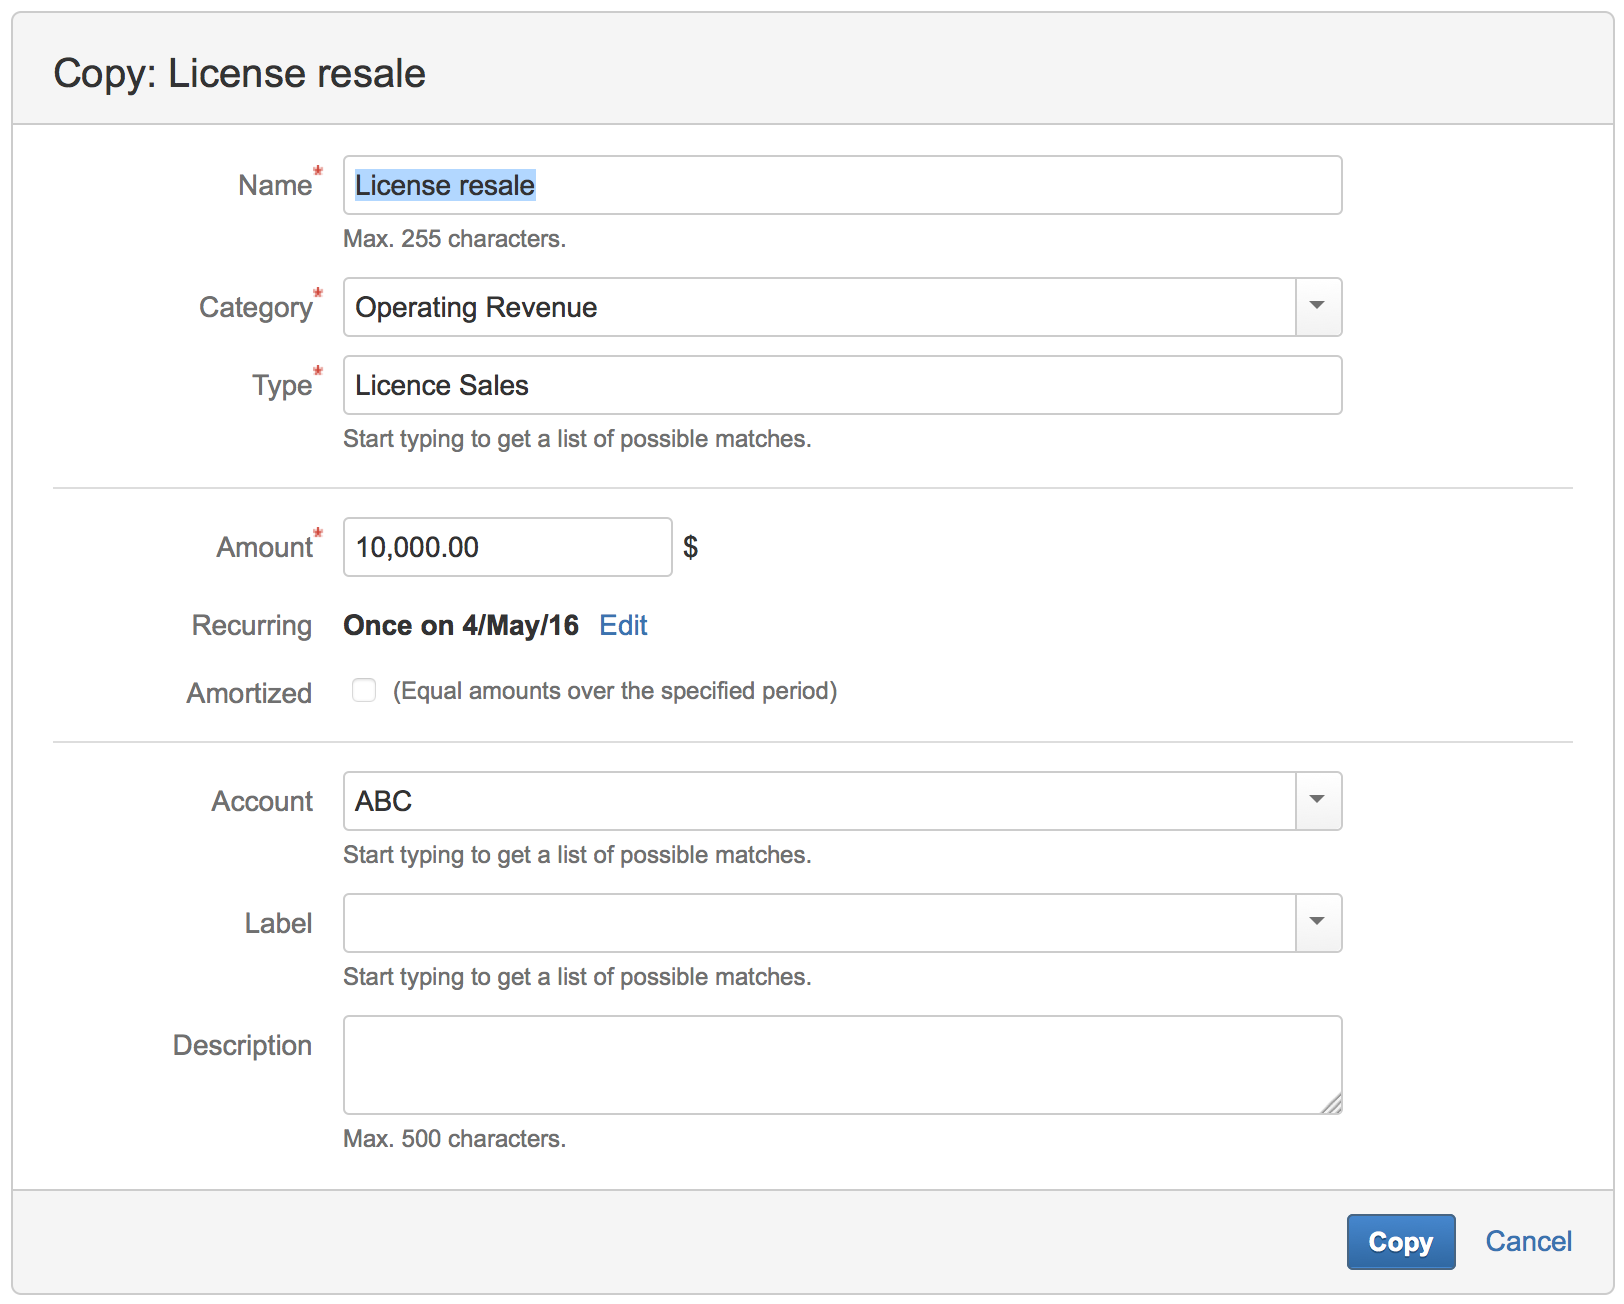Focus the Type field with Licence Sales

[x=840, y=386]
